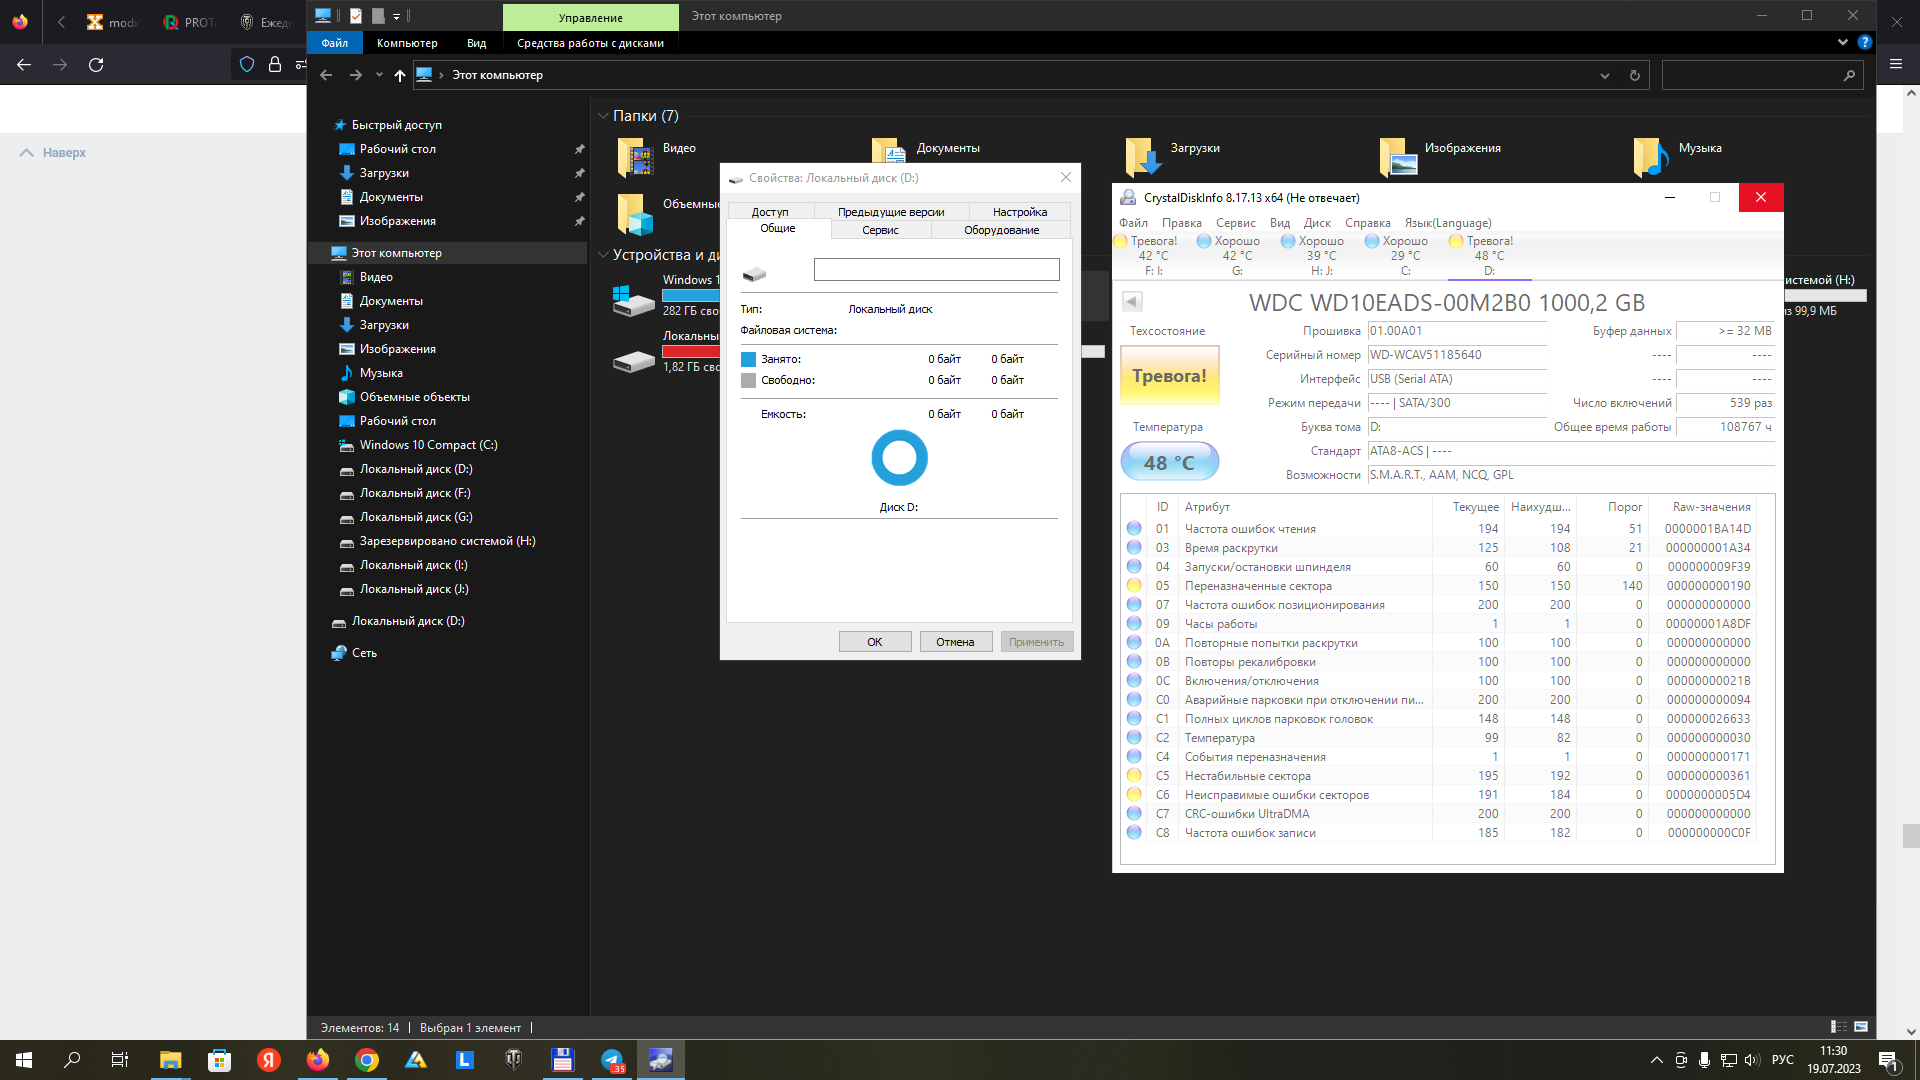
Task: Expand the Explorer ribbon chevron
Action: [x=1843, y=42]
